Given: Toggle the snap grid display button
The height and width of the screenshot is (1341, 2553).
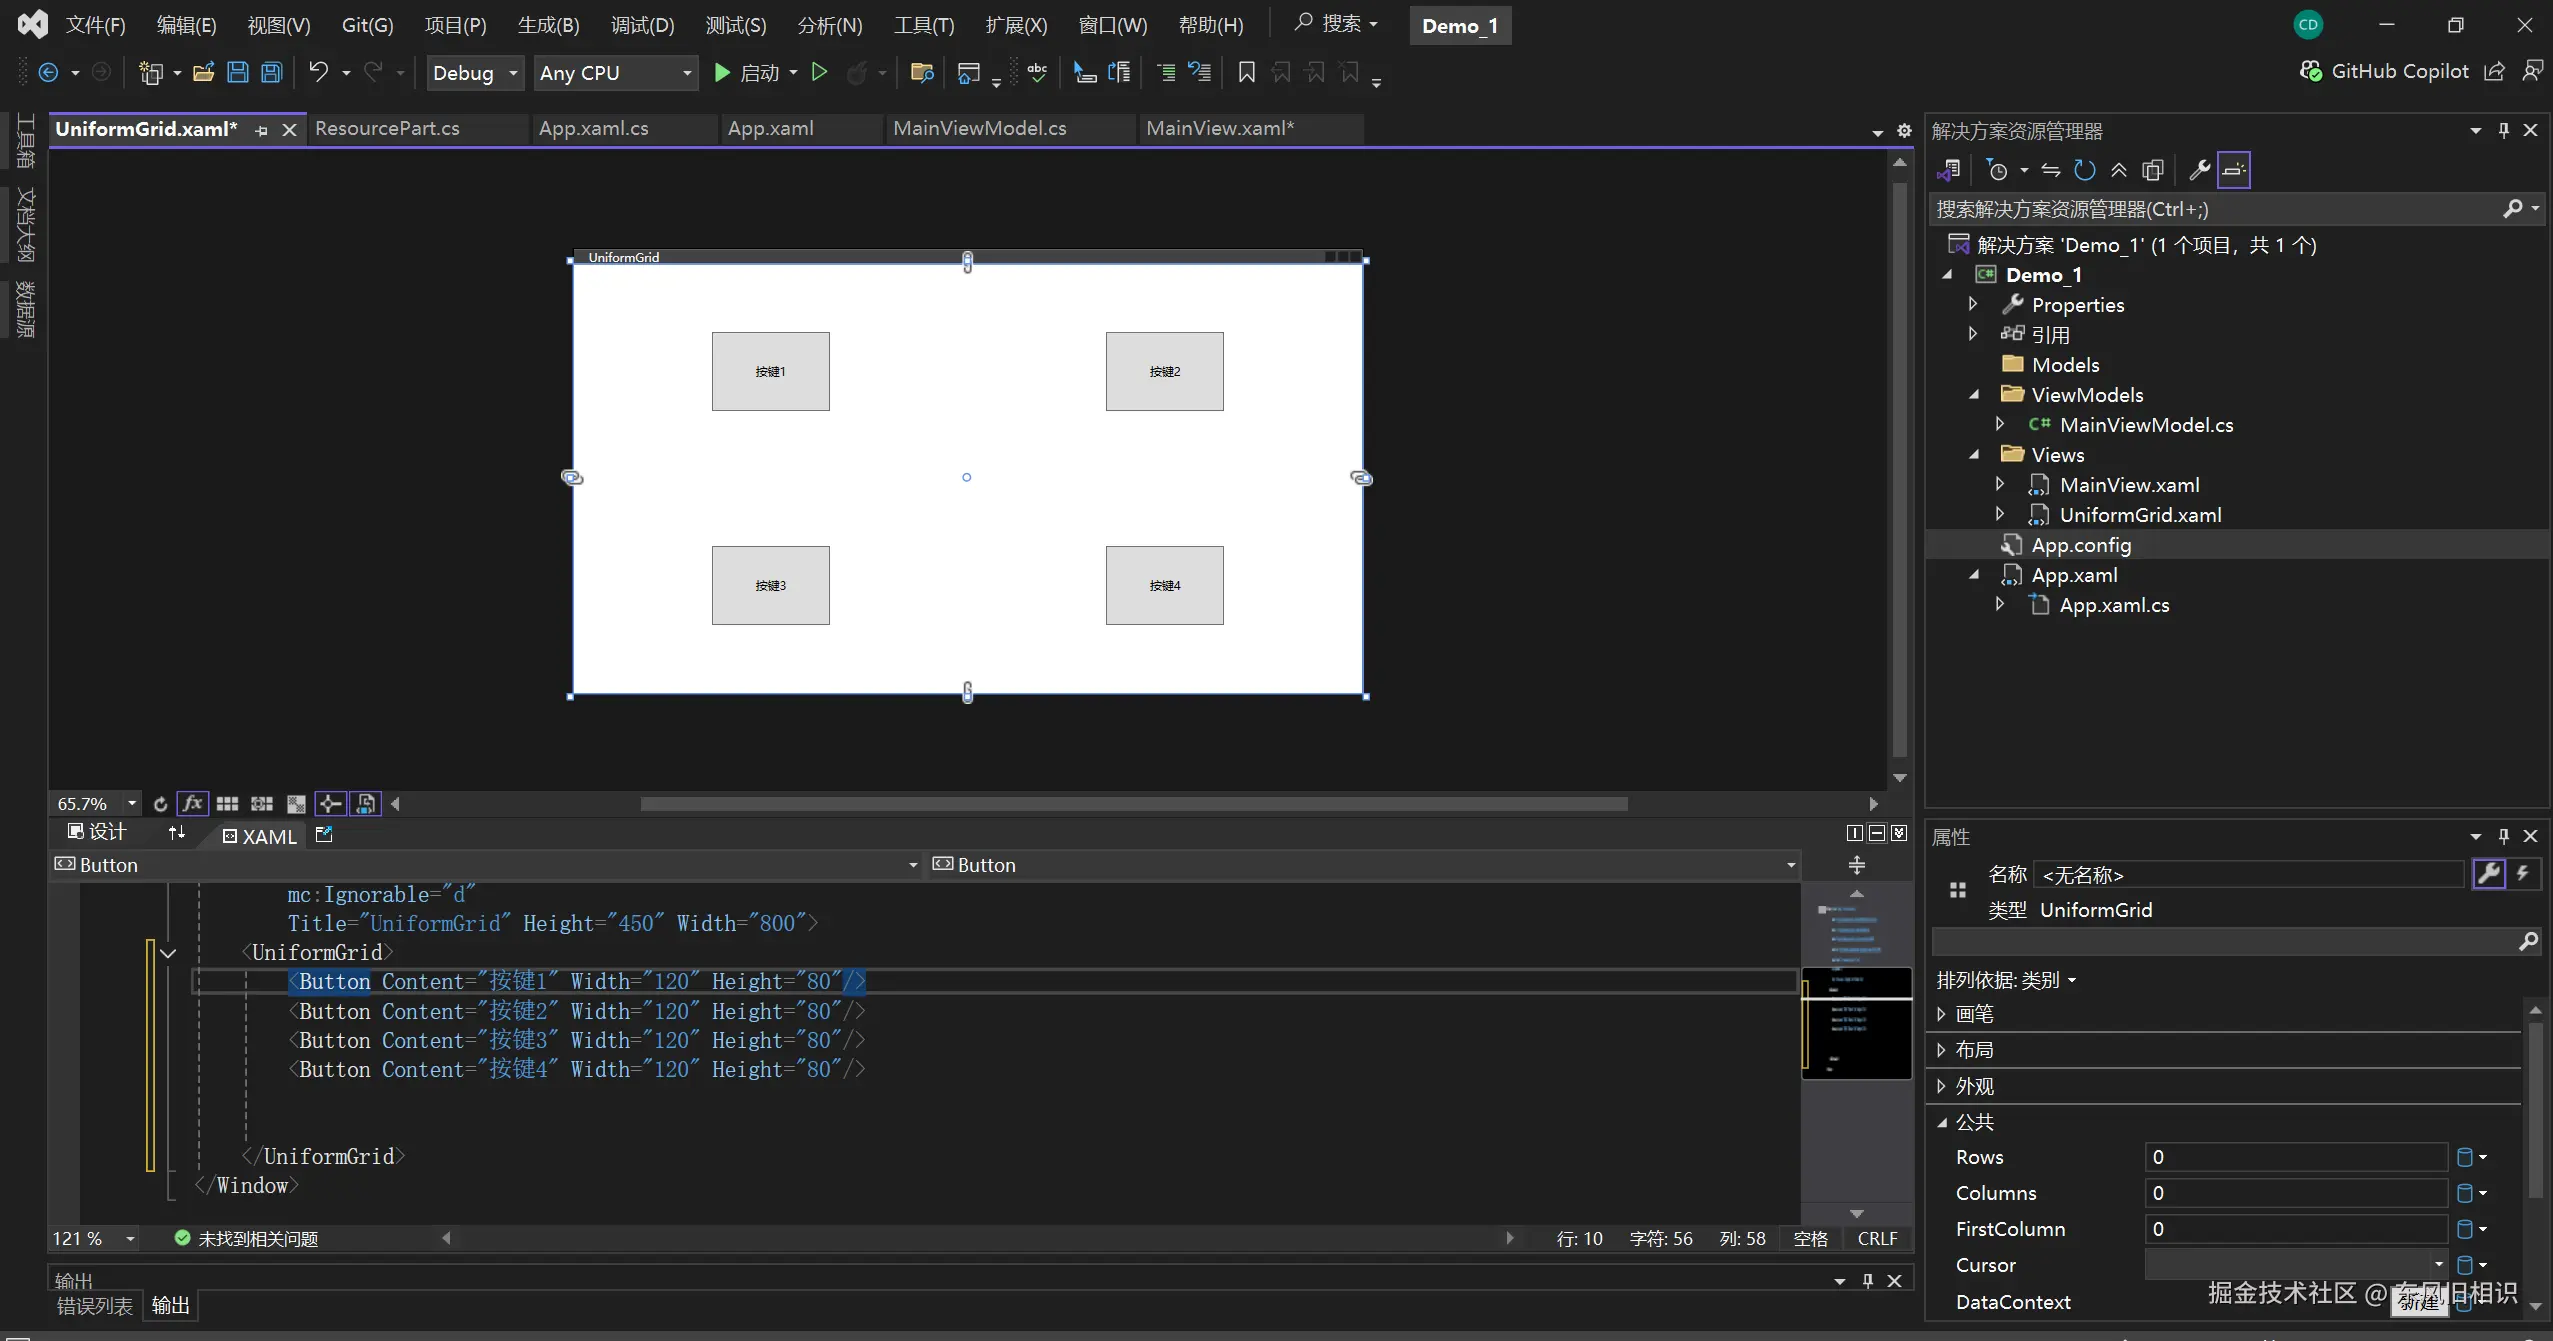Looking at the screenshot, I should [228, 804].
